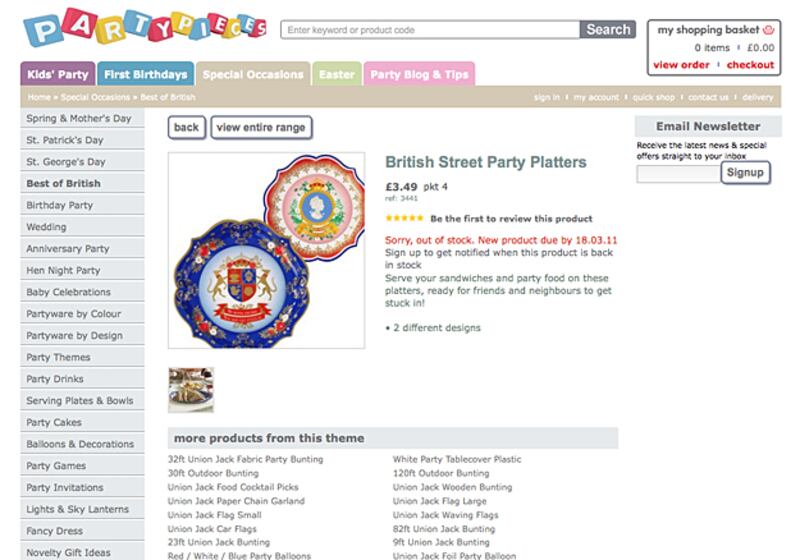Select Party Blog & Tips tab
This screenshot has width=800, height=560.
coord(418,74)
